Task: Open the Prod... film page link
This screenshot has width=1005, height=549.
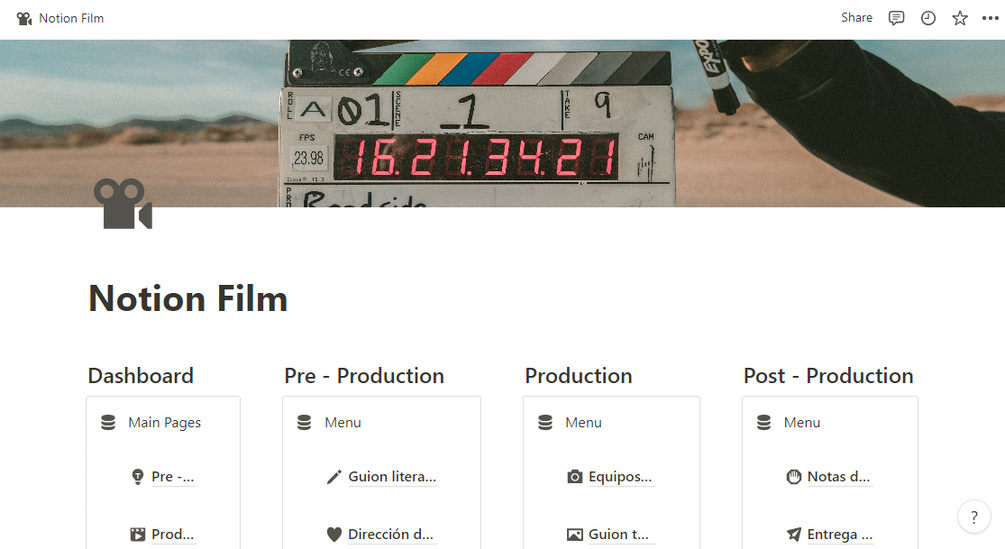Action: click(172, 535)
